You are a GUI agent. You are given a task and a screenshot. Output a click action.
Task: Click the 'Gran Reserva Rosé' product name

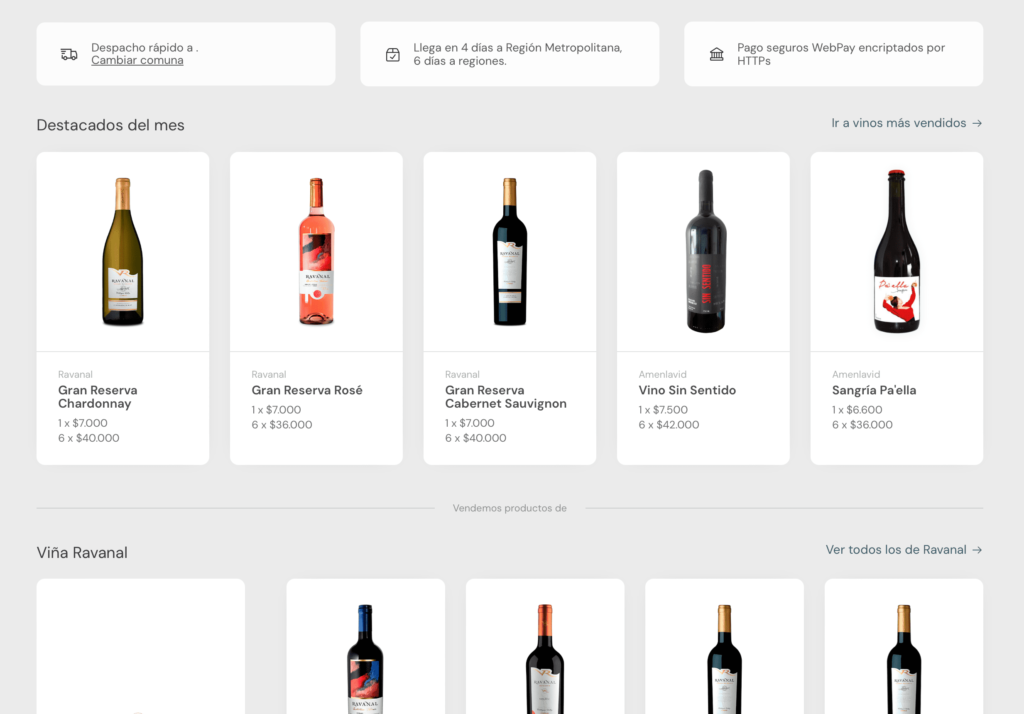307,390
